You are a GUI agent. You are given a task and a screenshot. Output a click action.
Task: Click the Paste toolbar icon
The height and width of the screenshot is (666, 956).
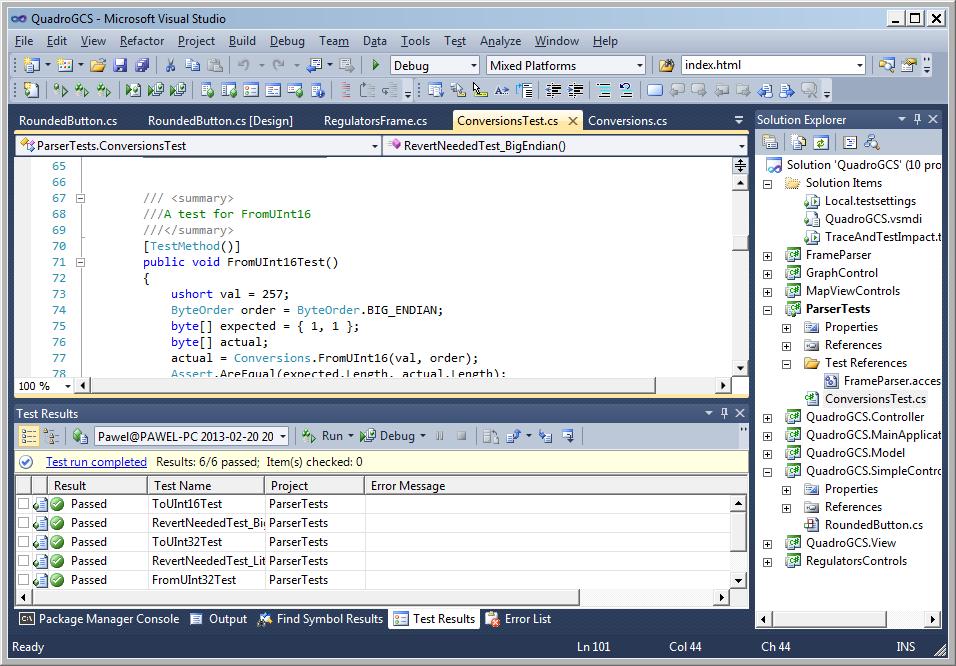[x=215, y=65]
